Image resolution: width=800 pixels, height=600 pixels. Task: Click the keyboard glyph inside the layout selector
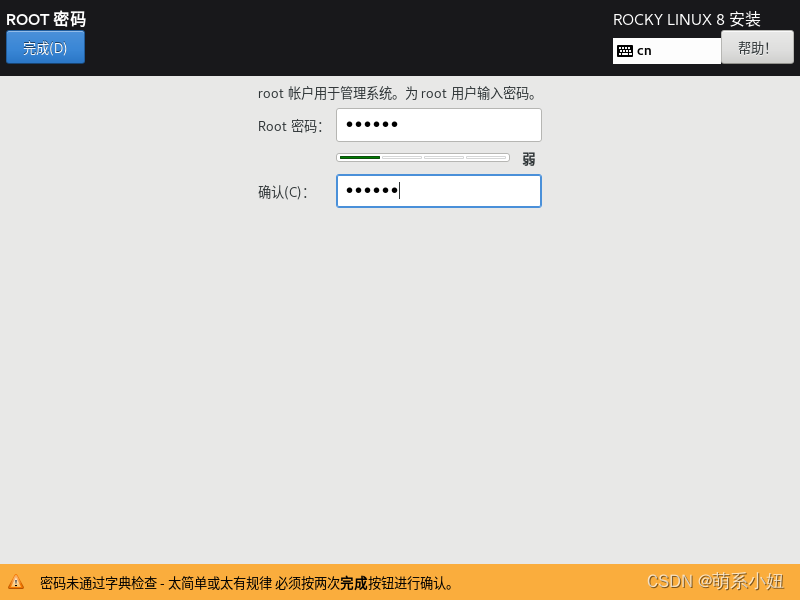(x=628, y=50)
